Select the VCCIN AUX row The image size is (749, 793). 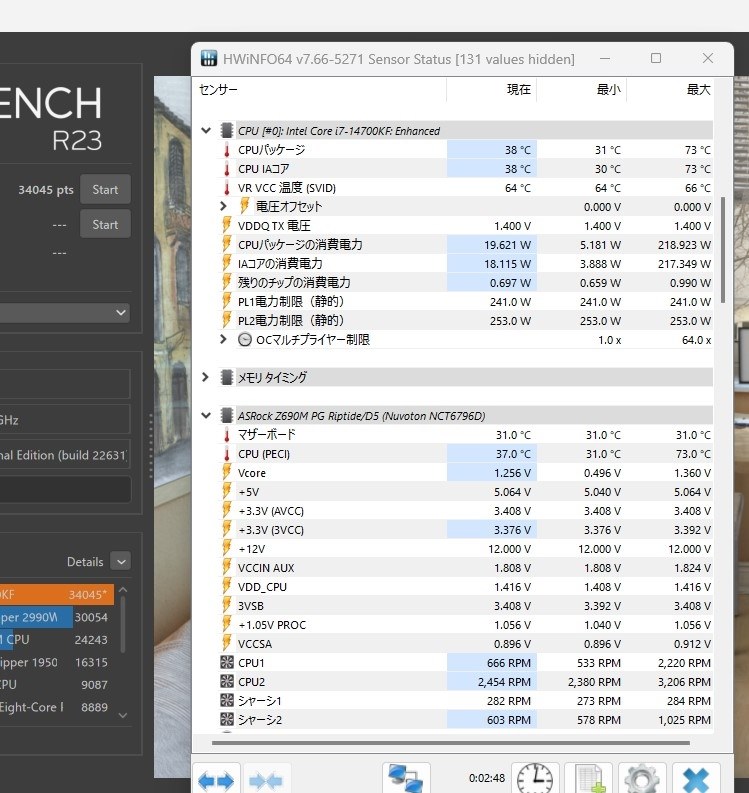click(465, 568)
